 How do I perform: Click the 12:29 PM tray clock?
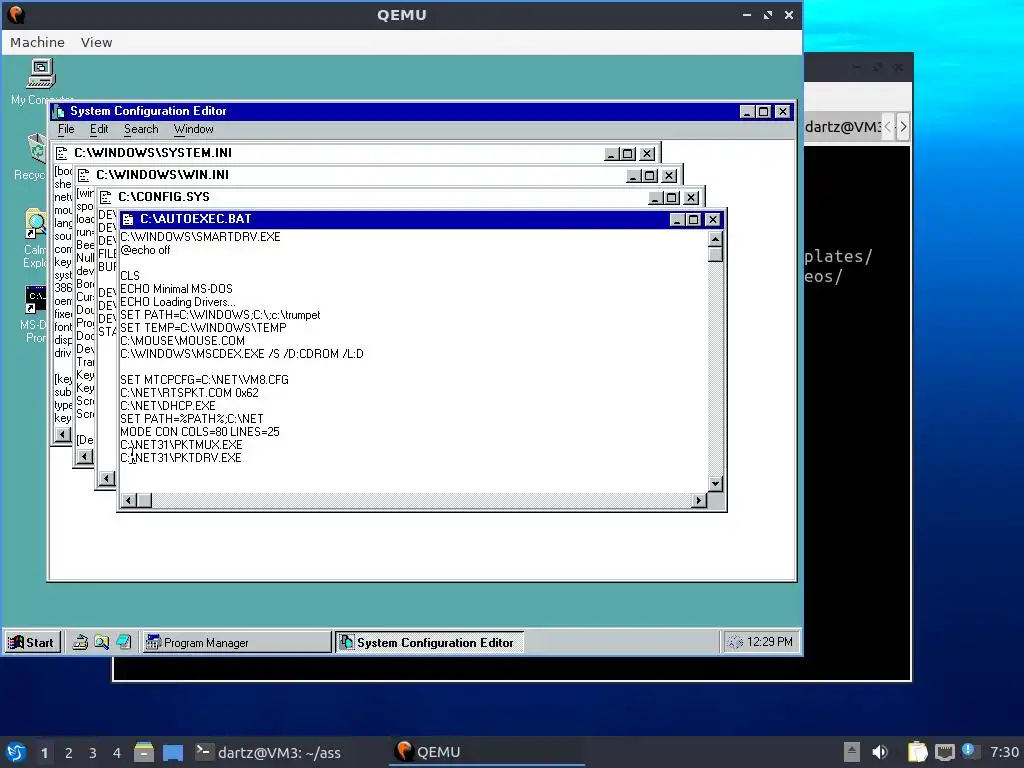[x=769, y=642]
